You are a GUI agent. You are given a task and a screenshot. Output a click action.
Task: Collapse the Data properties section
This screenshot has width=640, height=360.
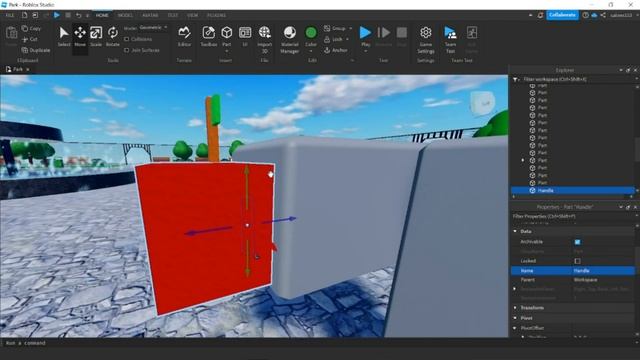tap(515, 231)
